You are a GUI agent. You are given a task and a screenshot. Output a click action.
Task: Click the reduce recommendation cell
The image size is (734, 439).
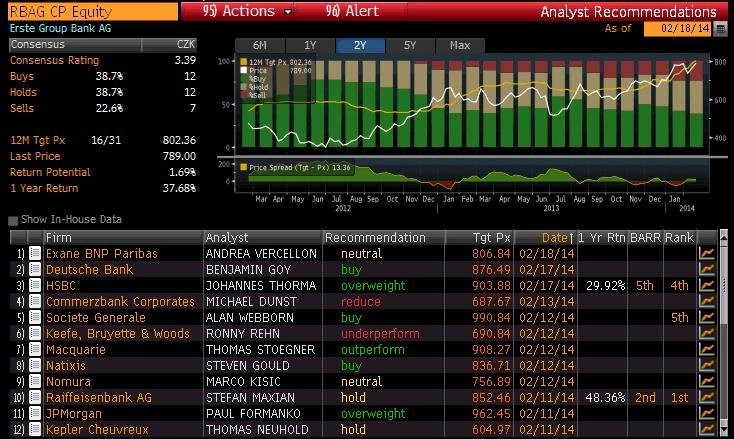(x=360, y=302)
